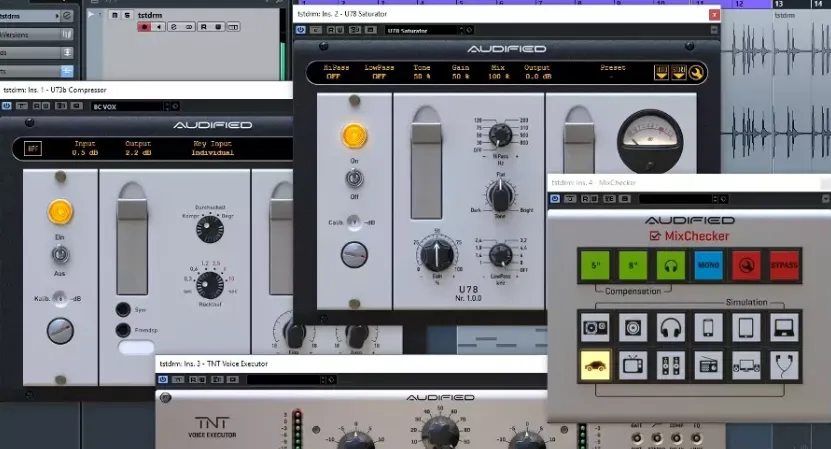
Task: Click the U78 Saturator Gain knob
Action: 437,254
